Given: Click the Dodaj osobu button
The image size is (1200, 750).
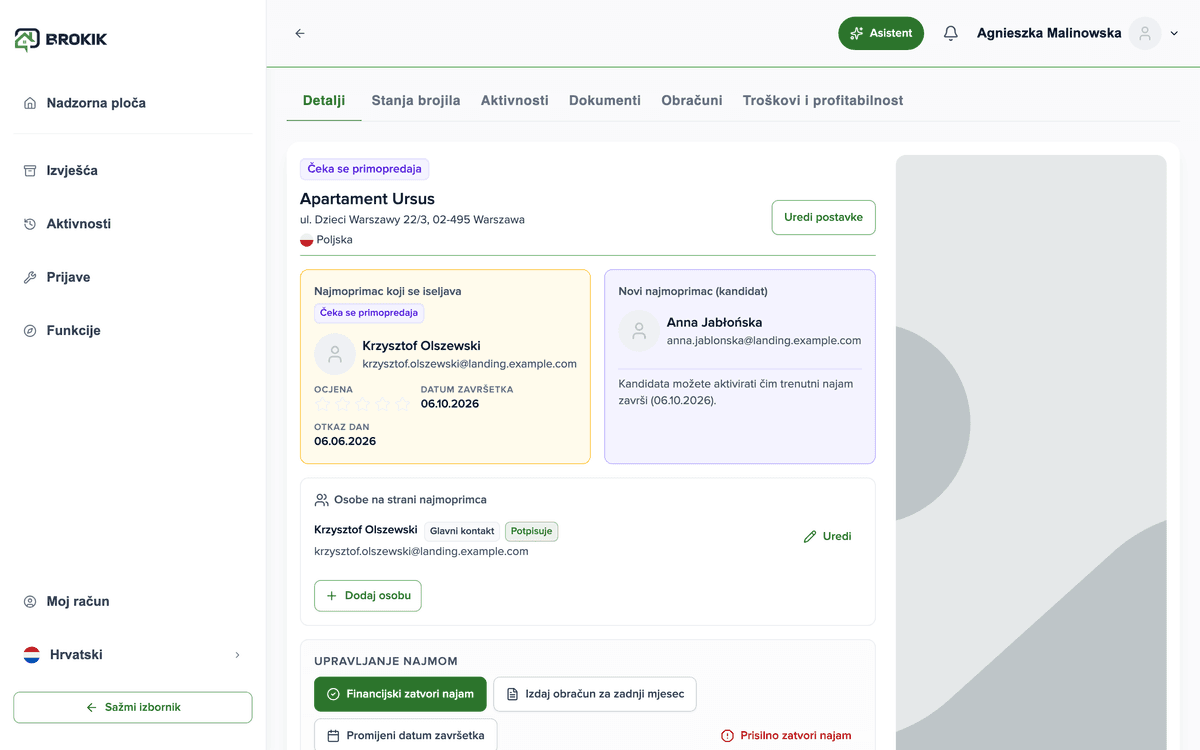Looking at the screenshot, I should coord(368,595).
